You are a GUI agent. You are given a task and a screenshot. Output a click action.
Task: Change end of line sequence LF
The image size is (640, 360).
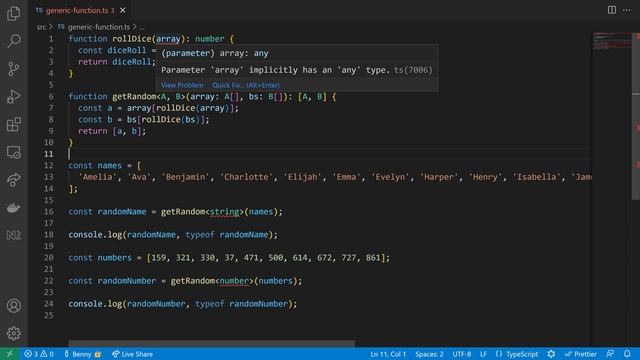(483, 354)
